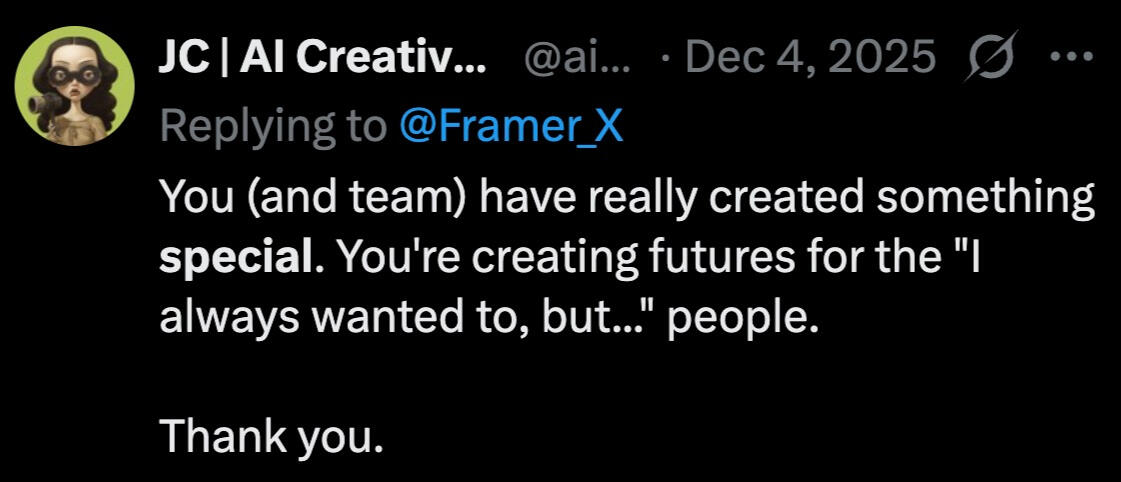Viewport: 1121px width, 482px height.
Task: Click the "Replying to" label text
Action: click(x=272, y=127)
